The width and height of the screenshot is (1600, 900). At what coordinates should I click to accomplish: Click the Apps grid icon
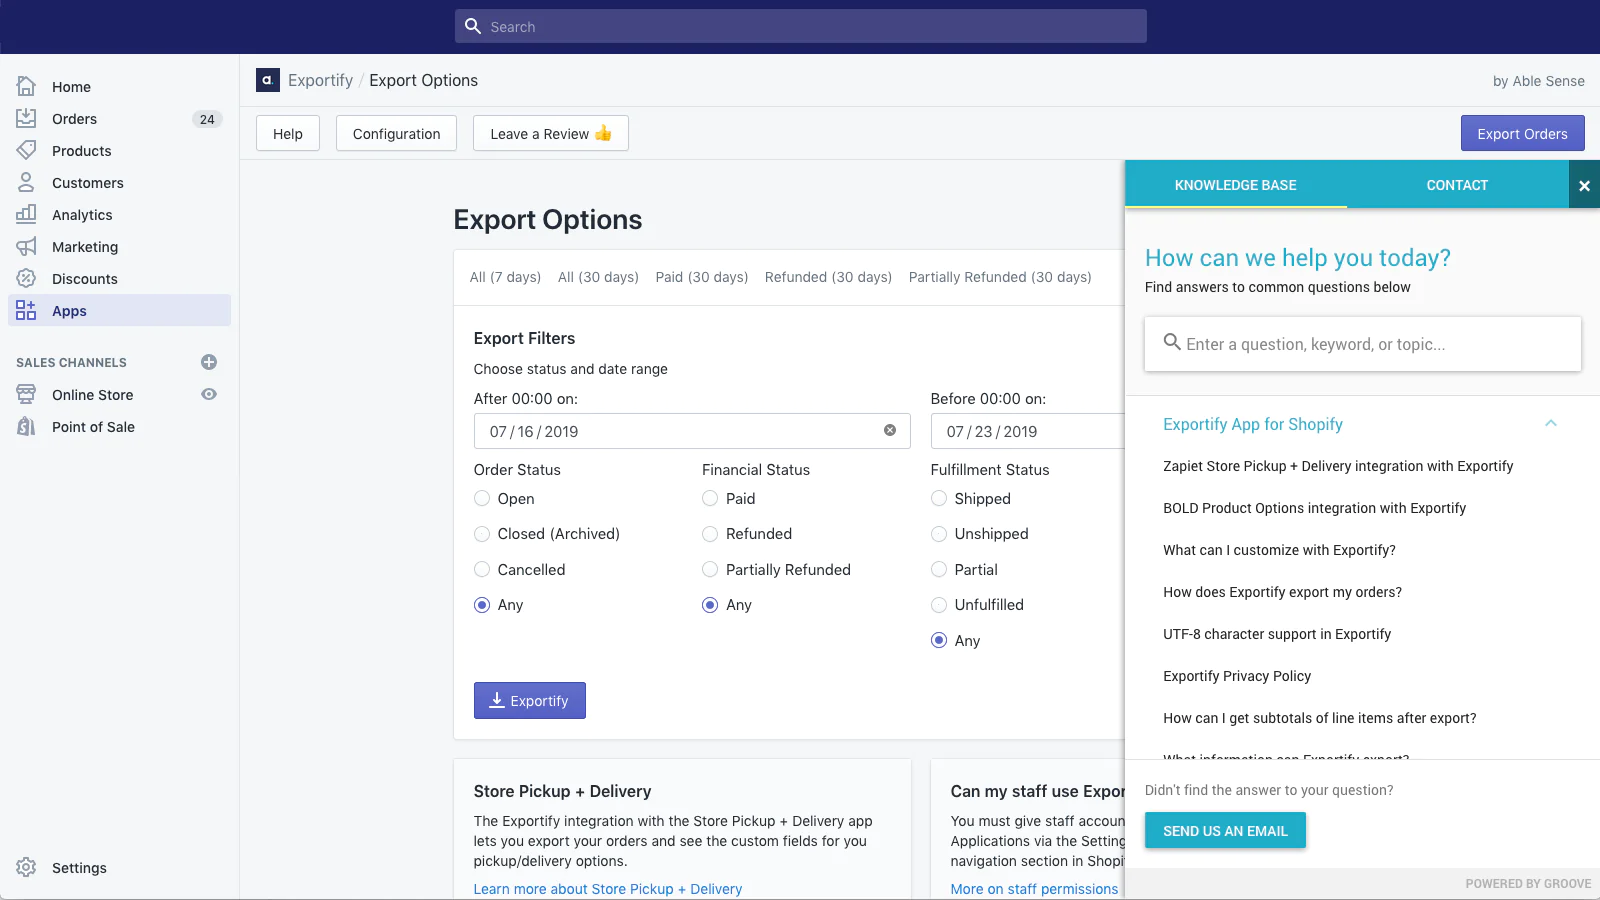[x=27, y=311]
